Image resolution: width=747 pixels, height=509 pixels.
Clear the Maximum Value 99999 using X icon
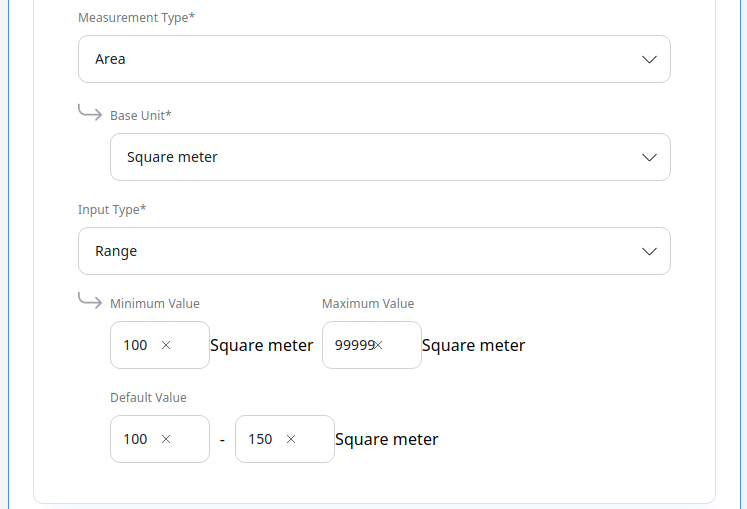click(x=378, y=345)
